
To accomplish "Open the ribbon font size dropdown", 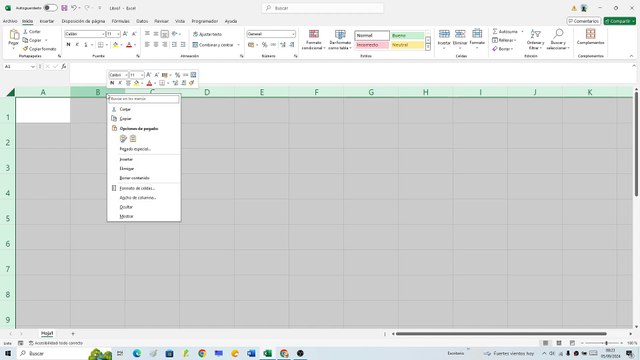I will (x=118, y=34).
